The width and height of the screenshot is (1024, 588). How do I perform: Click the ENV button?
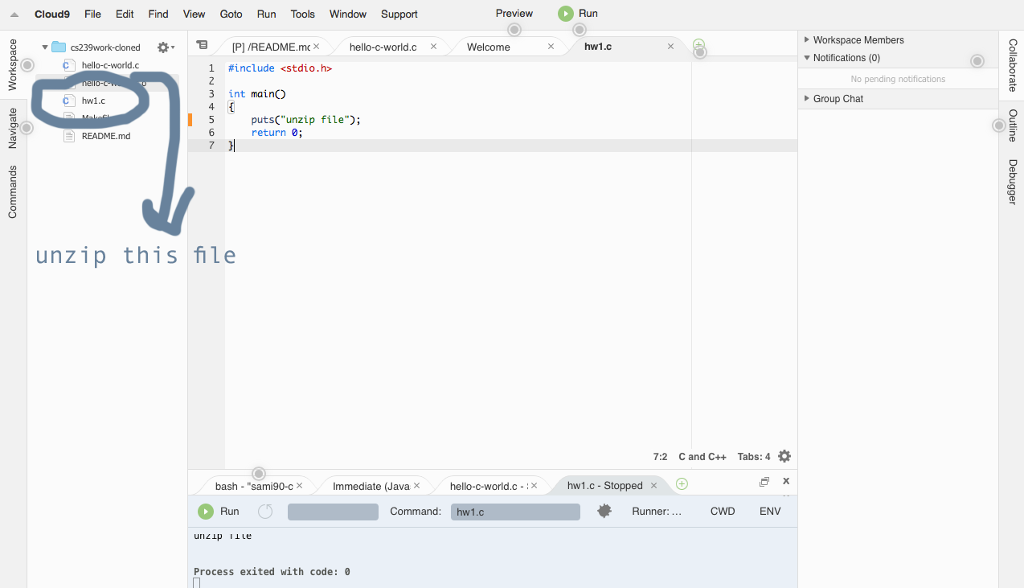tap(770, 512)
